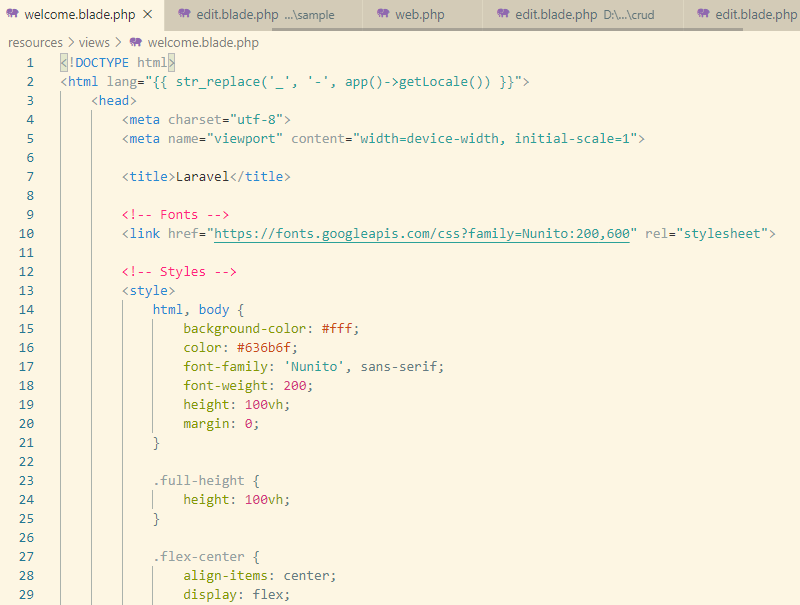The image size is (800, 605).
Task: Click the welcome.blade.php tab file icon
Action: point(13,15)
